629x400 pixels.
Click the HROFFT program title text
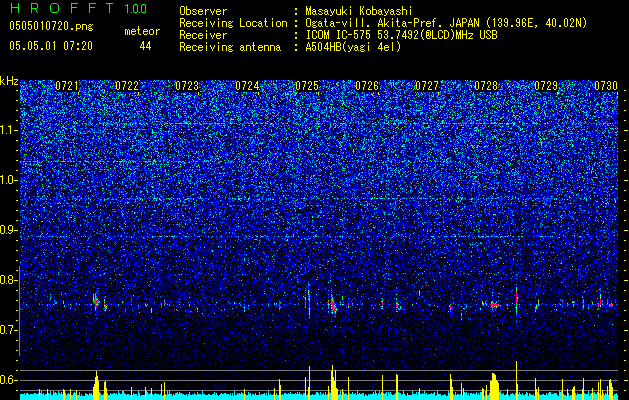(x=63, y=8)
